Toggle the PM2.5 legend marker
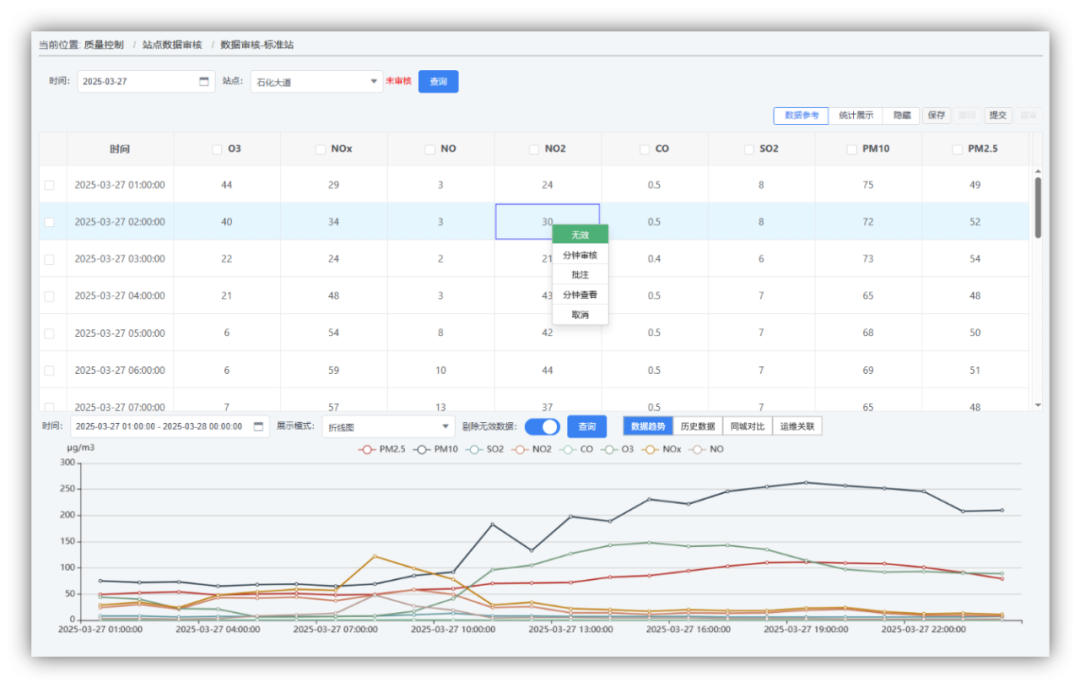 click(x=366, y=449)
